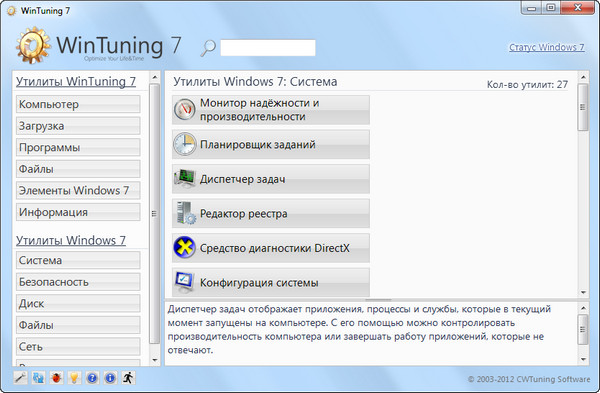600x393 pixels.
Task: Launch Планировщик заданий
Action: (x=271, y=144)
